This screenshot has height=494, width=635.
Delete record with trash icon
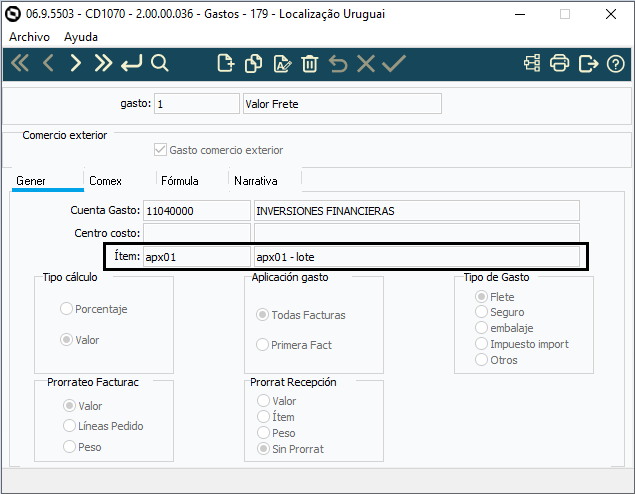click(x=310, y=64)
